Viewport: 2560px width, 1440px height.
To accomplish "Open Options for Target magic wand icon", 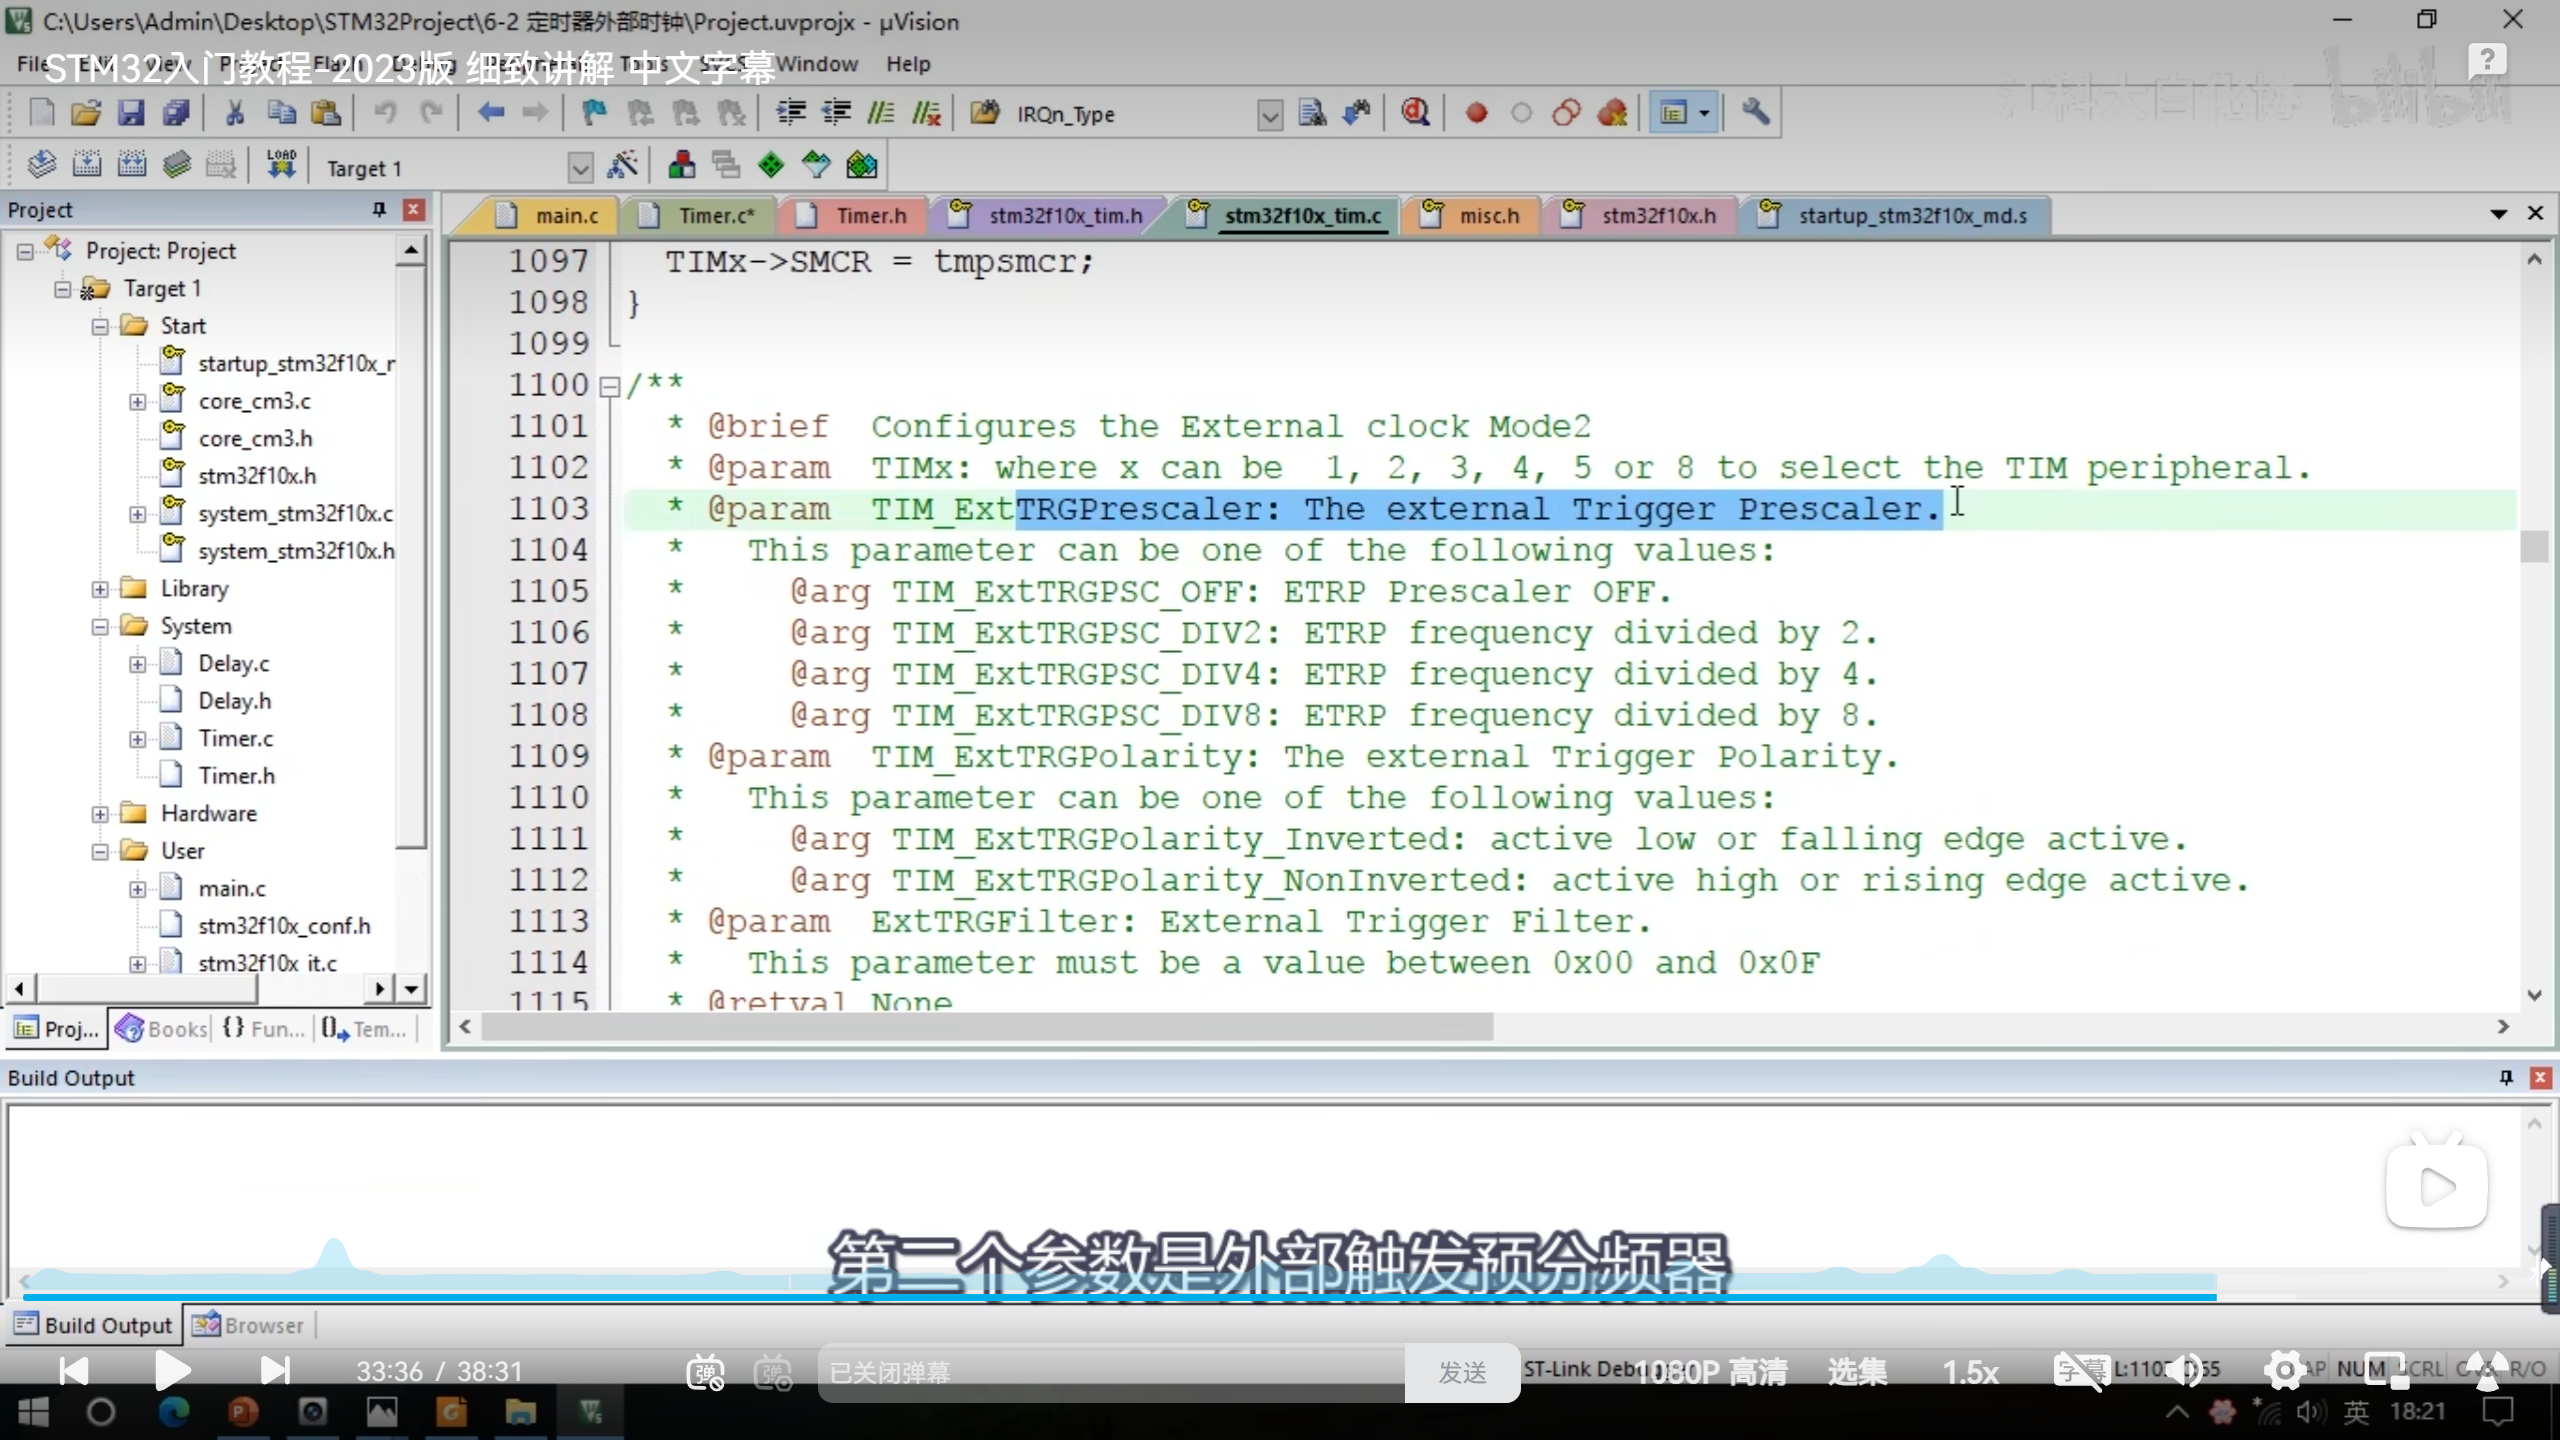I will point(622,165).
